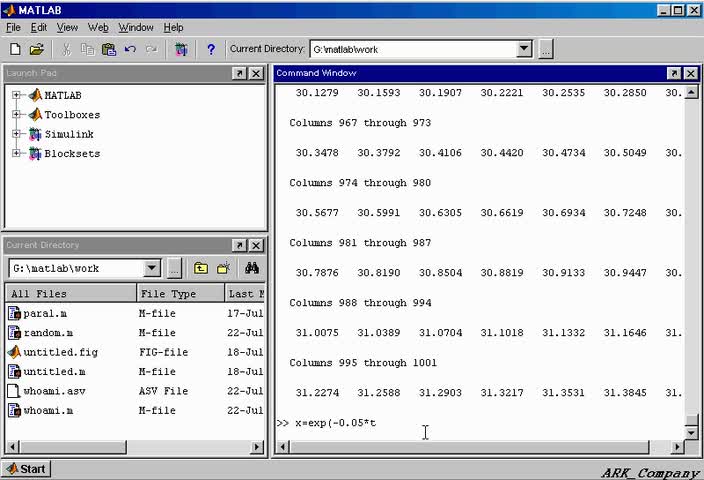This screenshot has height=480, width=704.
Task: Click the New file toolbar icon
Action: pos(15,49)
